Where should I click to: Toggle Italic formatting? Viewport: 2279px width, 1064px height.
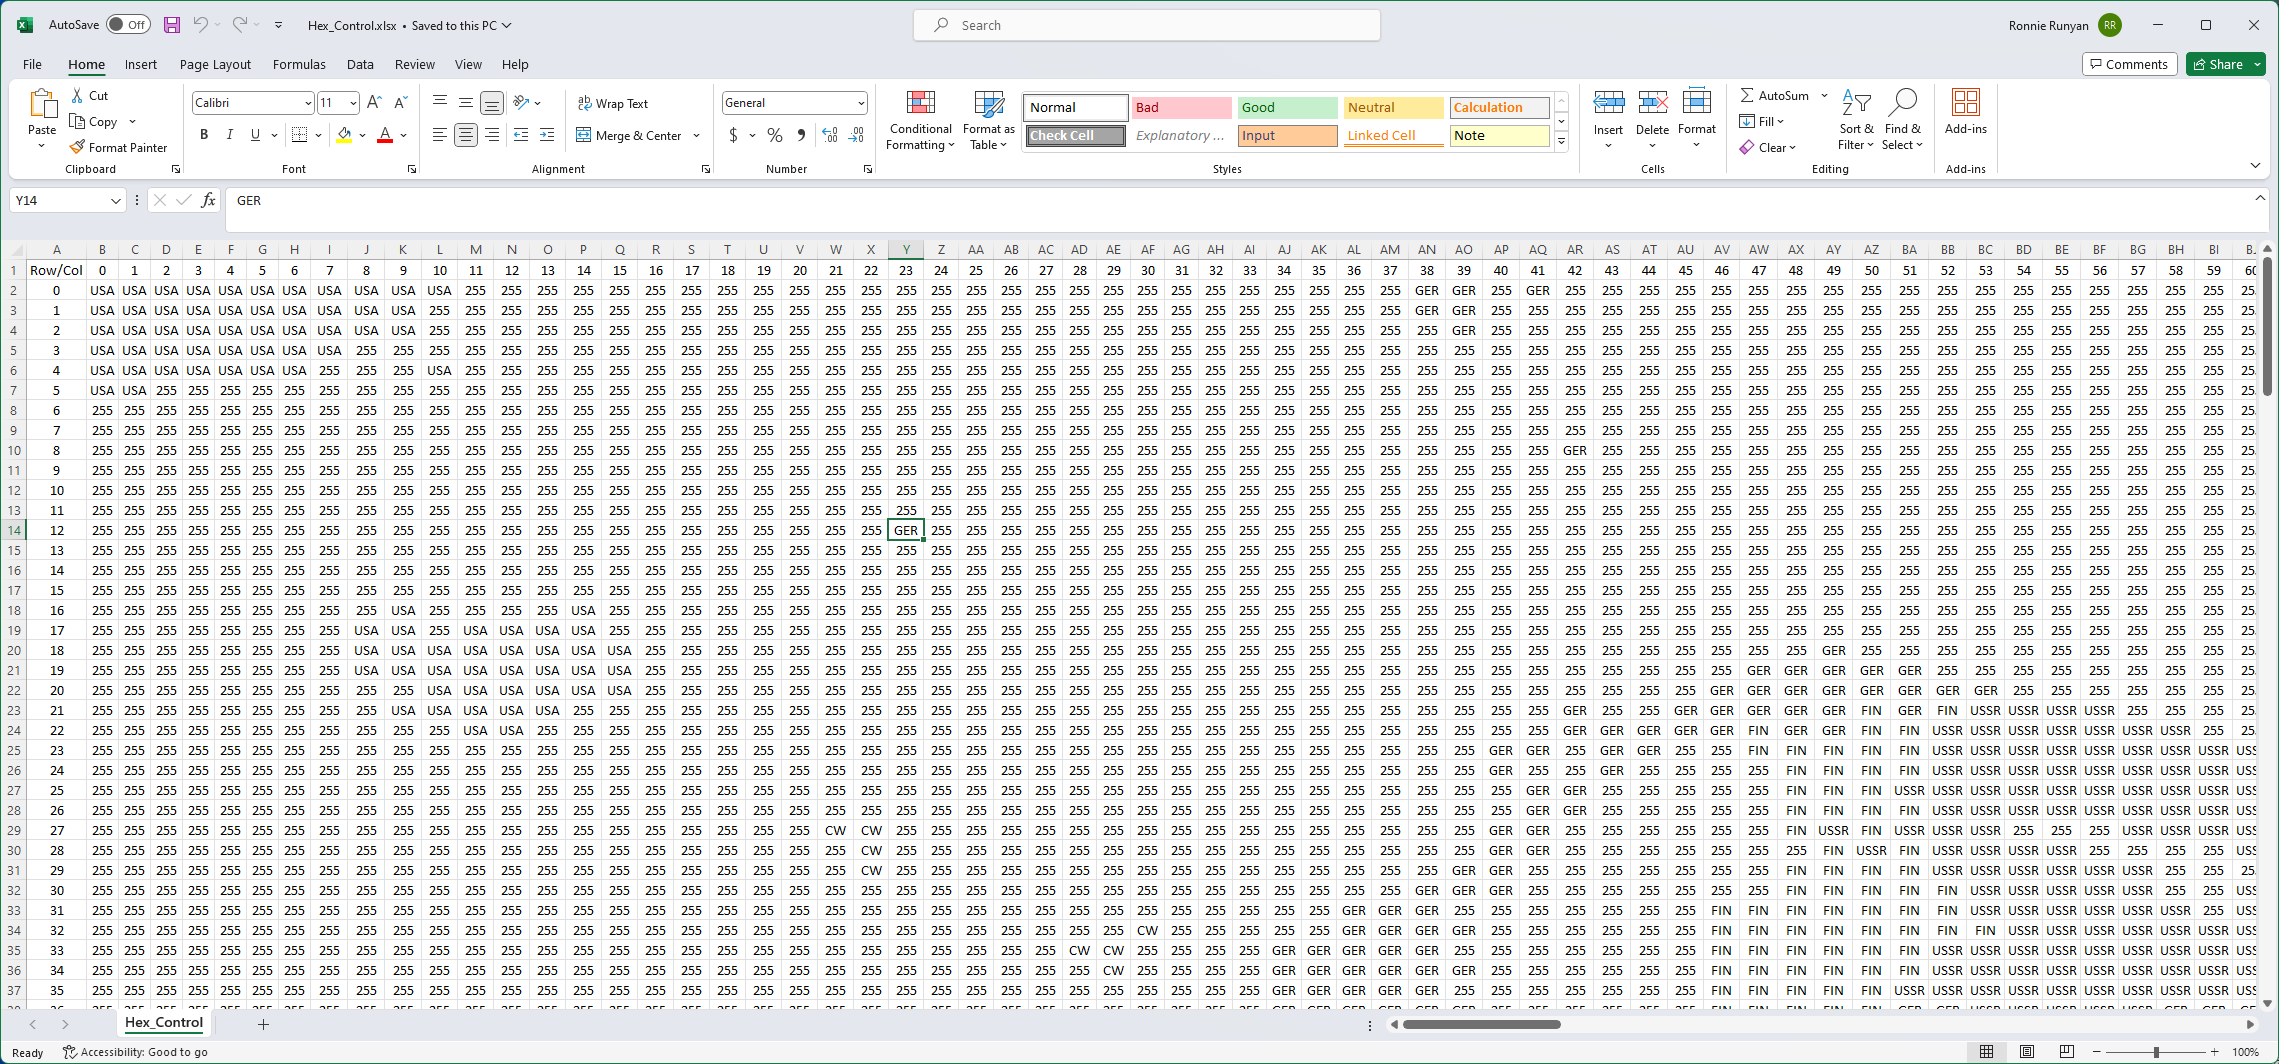click(230, 135)
